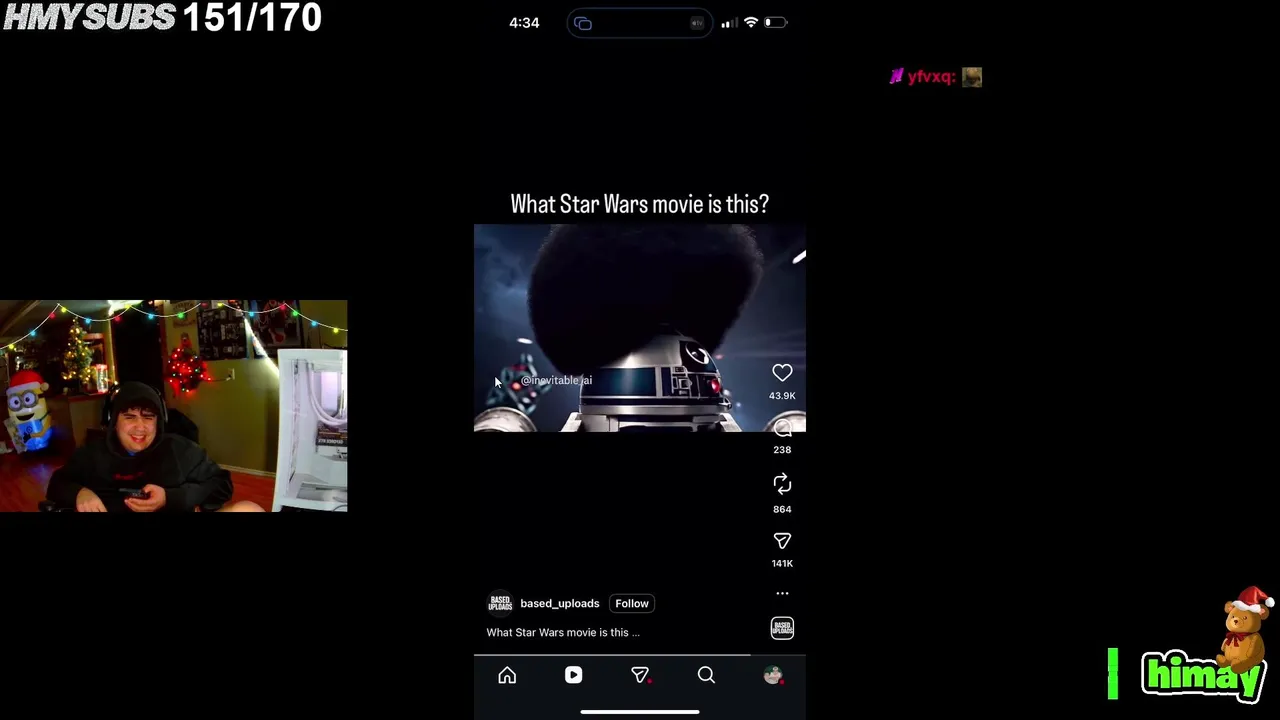Tap the Wi-Fi icon in status bar
The height and width of the screenshot is (720, 1280).
[x=751, y=22]
